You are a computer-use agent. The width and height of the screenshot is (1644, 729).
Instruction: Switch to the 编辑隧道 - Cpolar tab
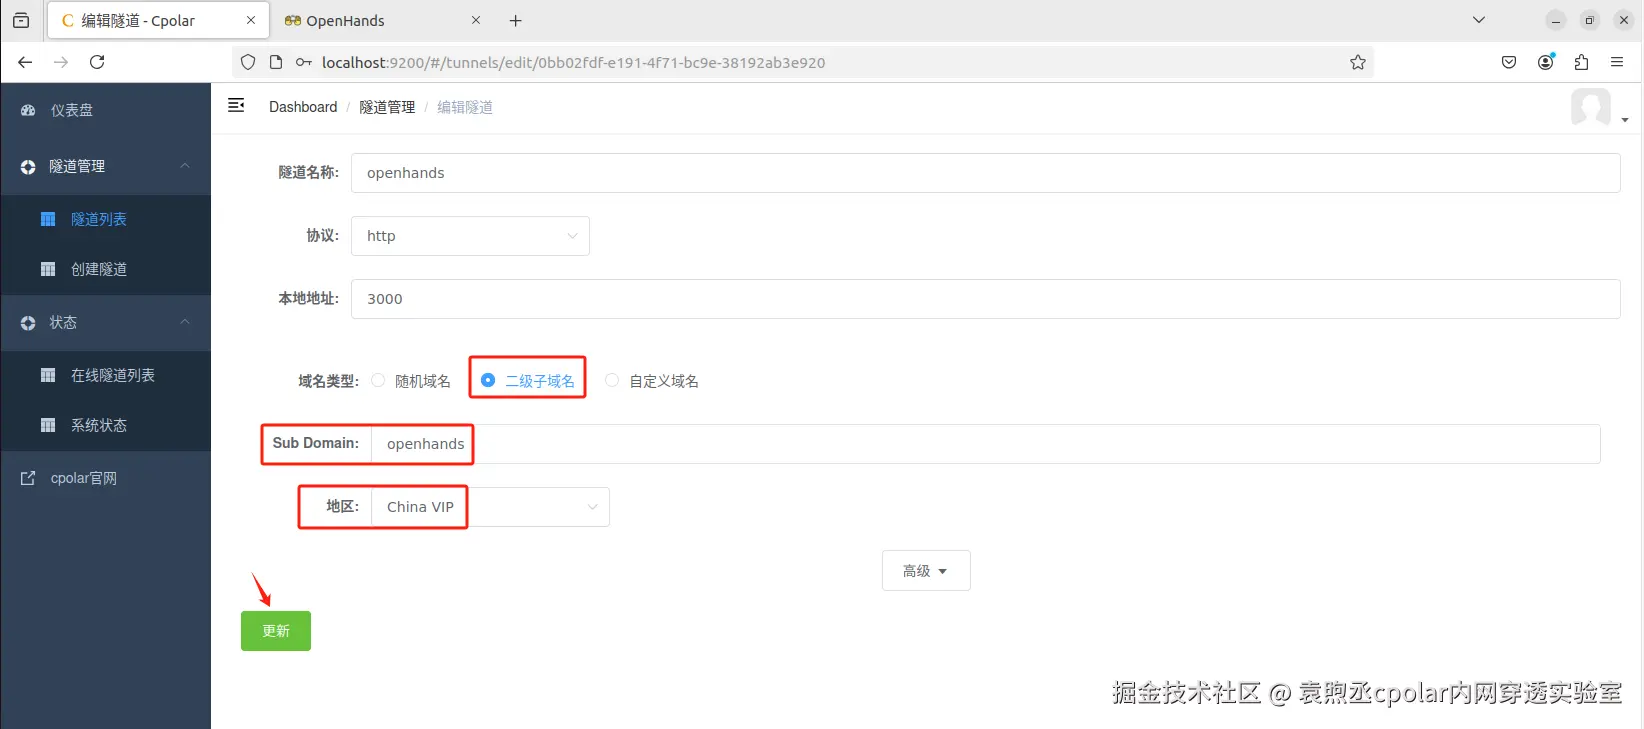pos(158,20)
